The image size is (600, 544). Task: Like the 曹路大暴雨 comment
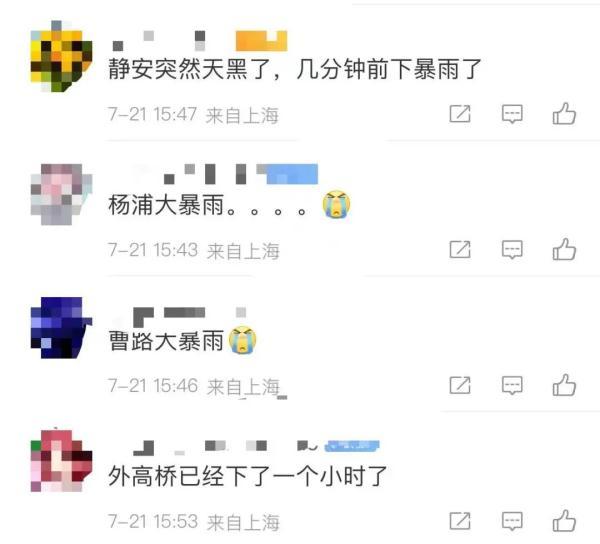564,384
